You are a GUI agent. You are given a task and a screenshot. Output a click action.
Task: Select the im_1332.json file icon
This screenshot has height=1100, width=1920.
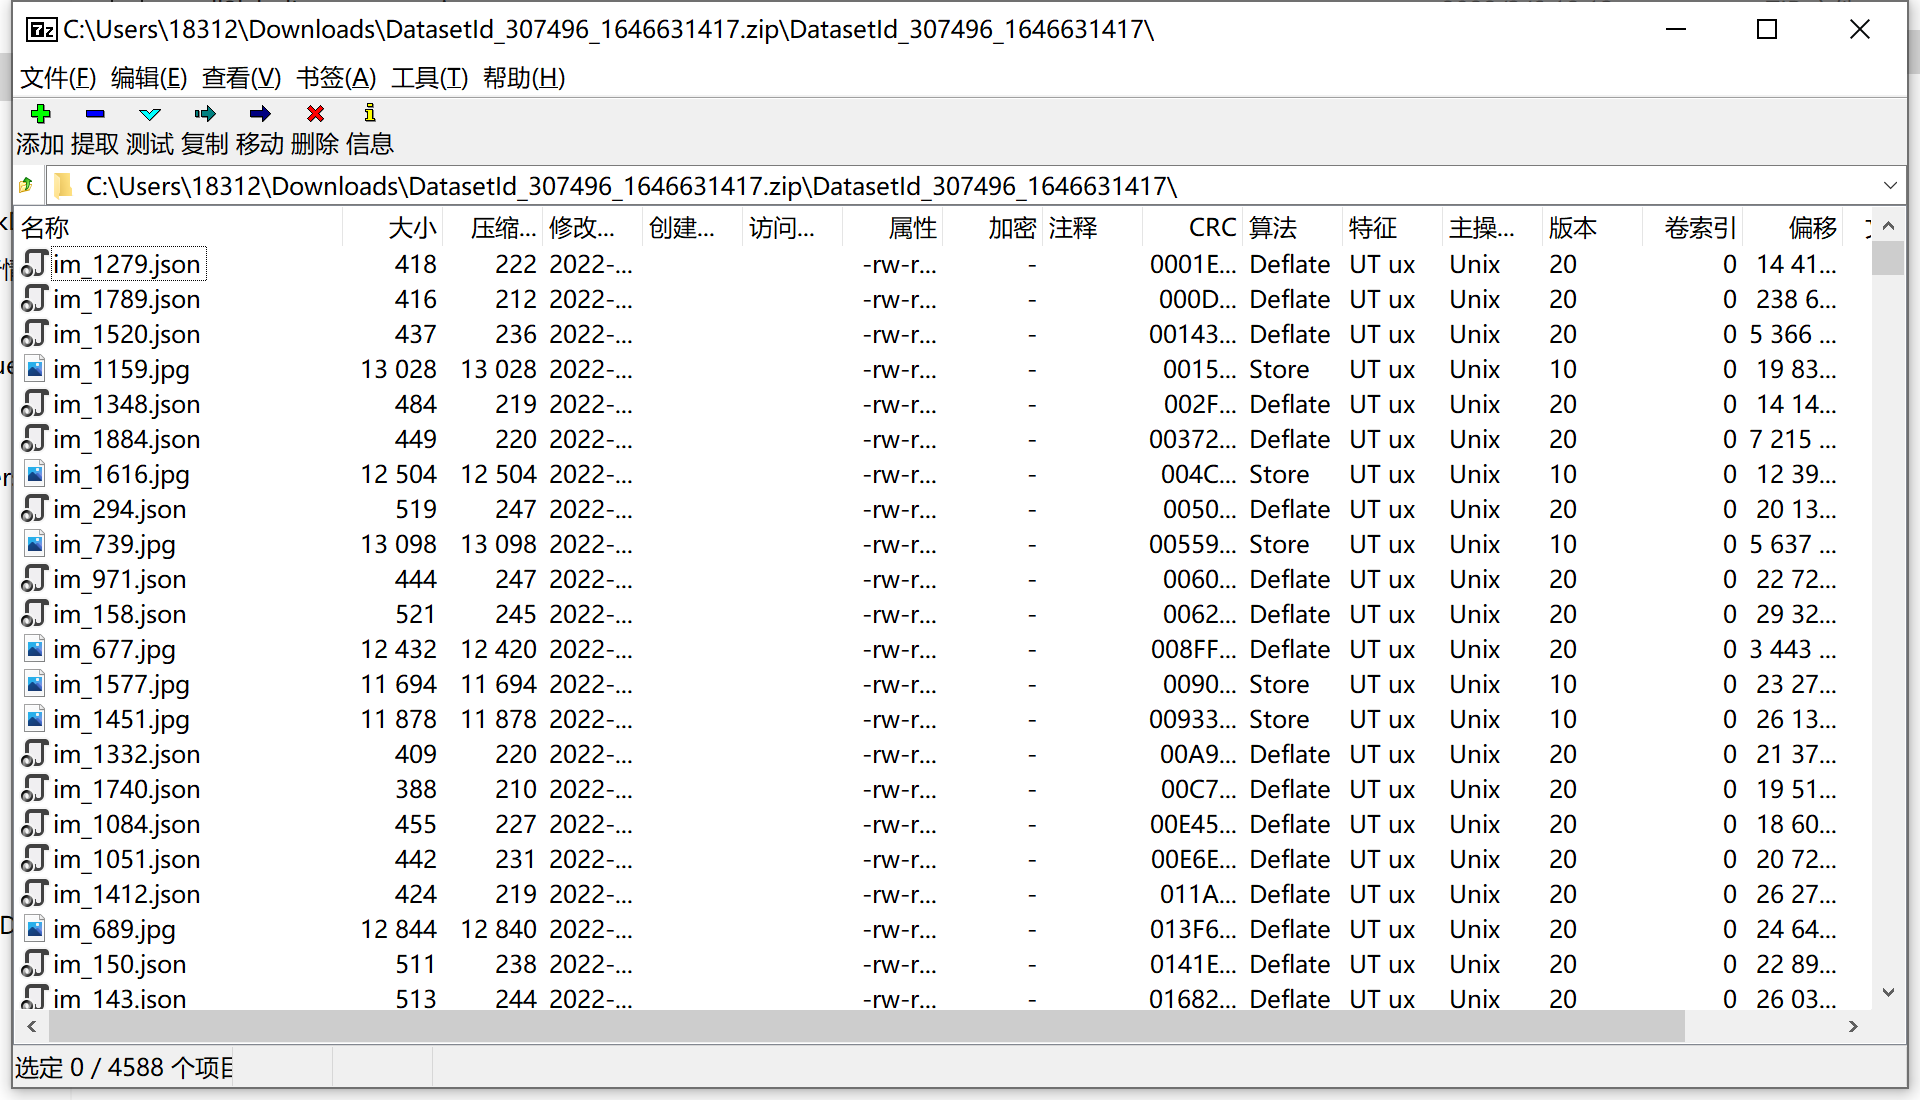(34, 754)
